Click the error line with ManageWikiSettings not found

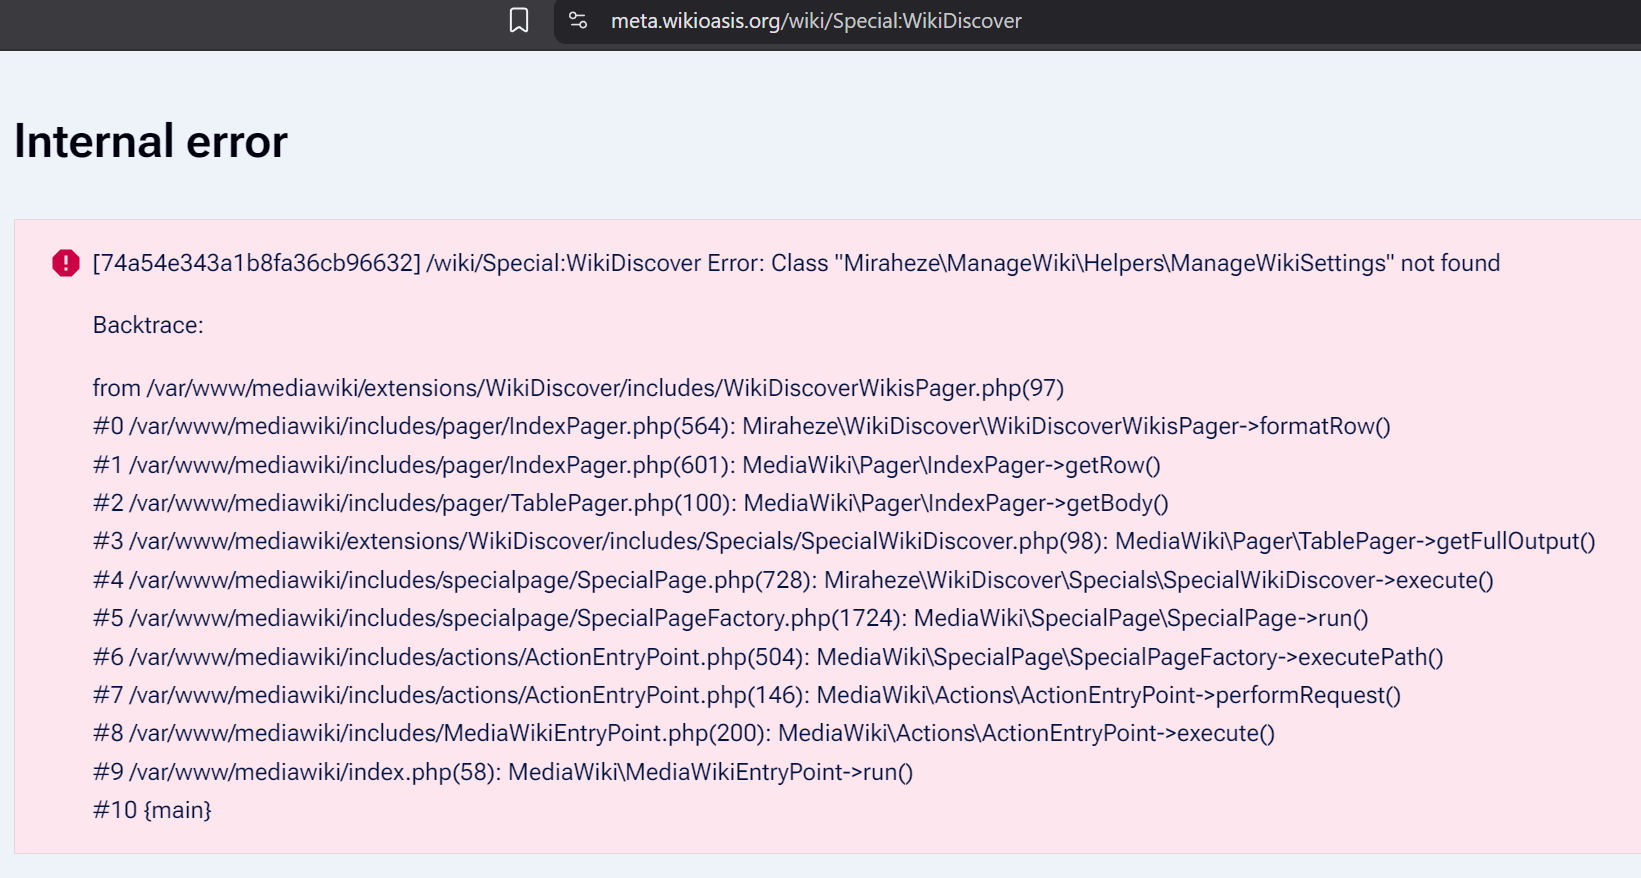point(796,263)
